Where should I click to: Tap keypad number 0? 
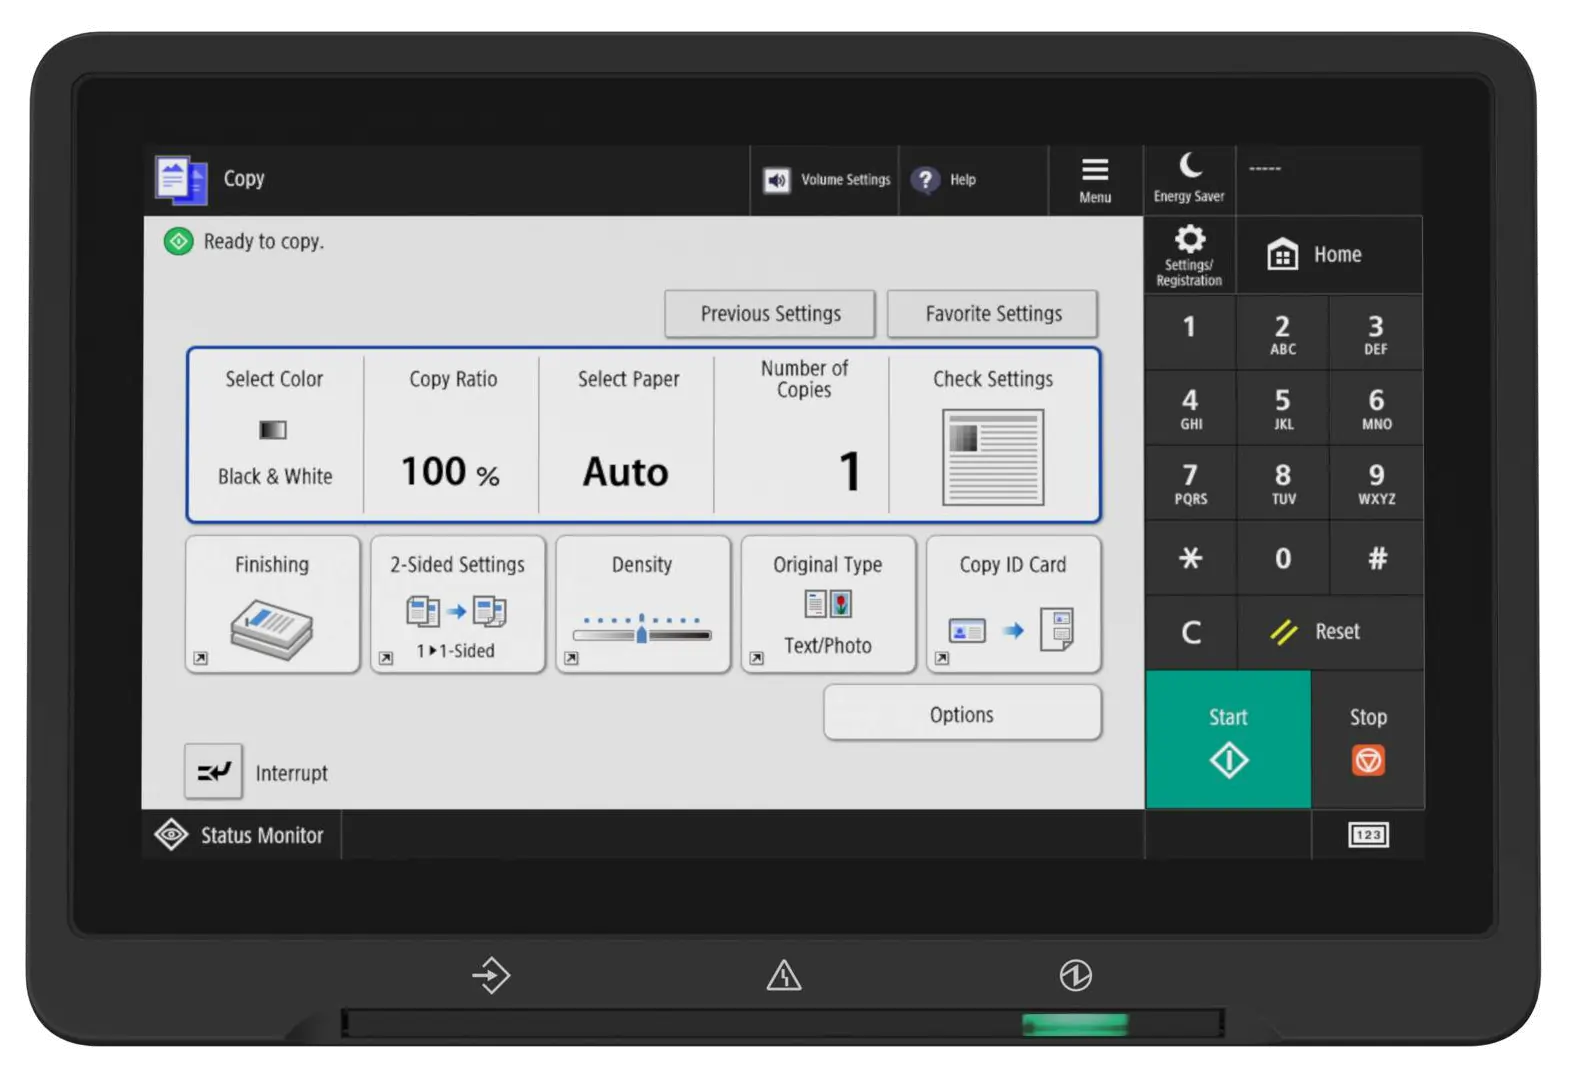click(x=1282, y=558)
